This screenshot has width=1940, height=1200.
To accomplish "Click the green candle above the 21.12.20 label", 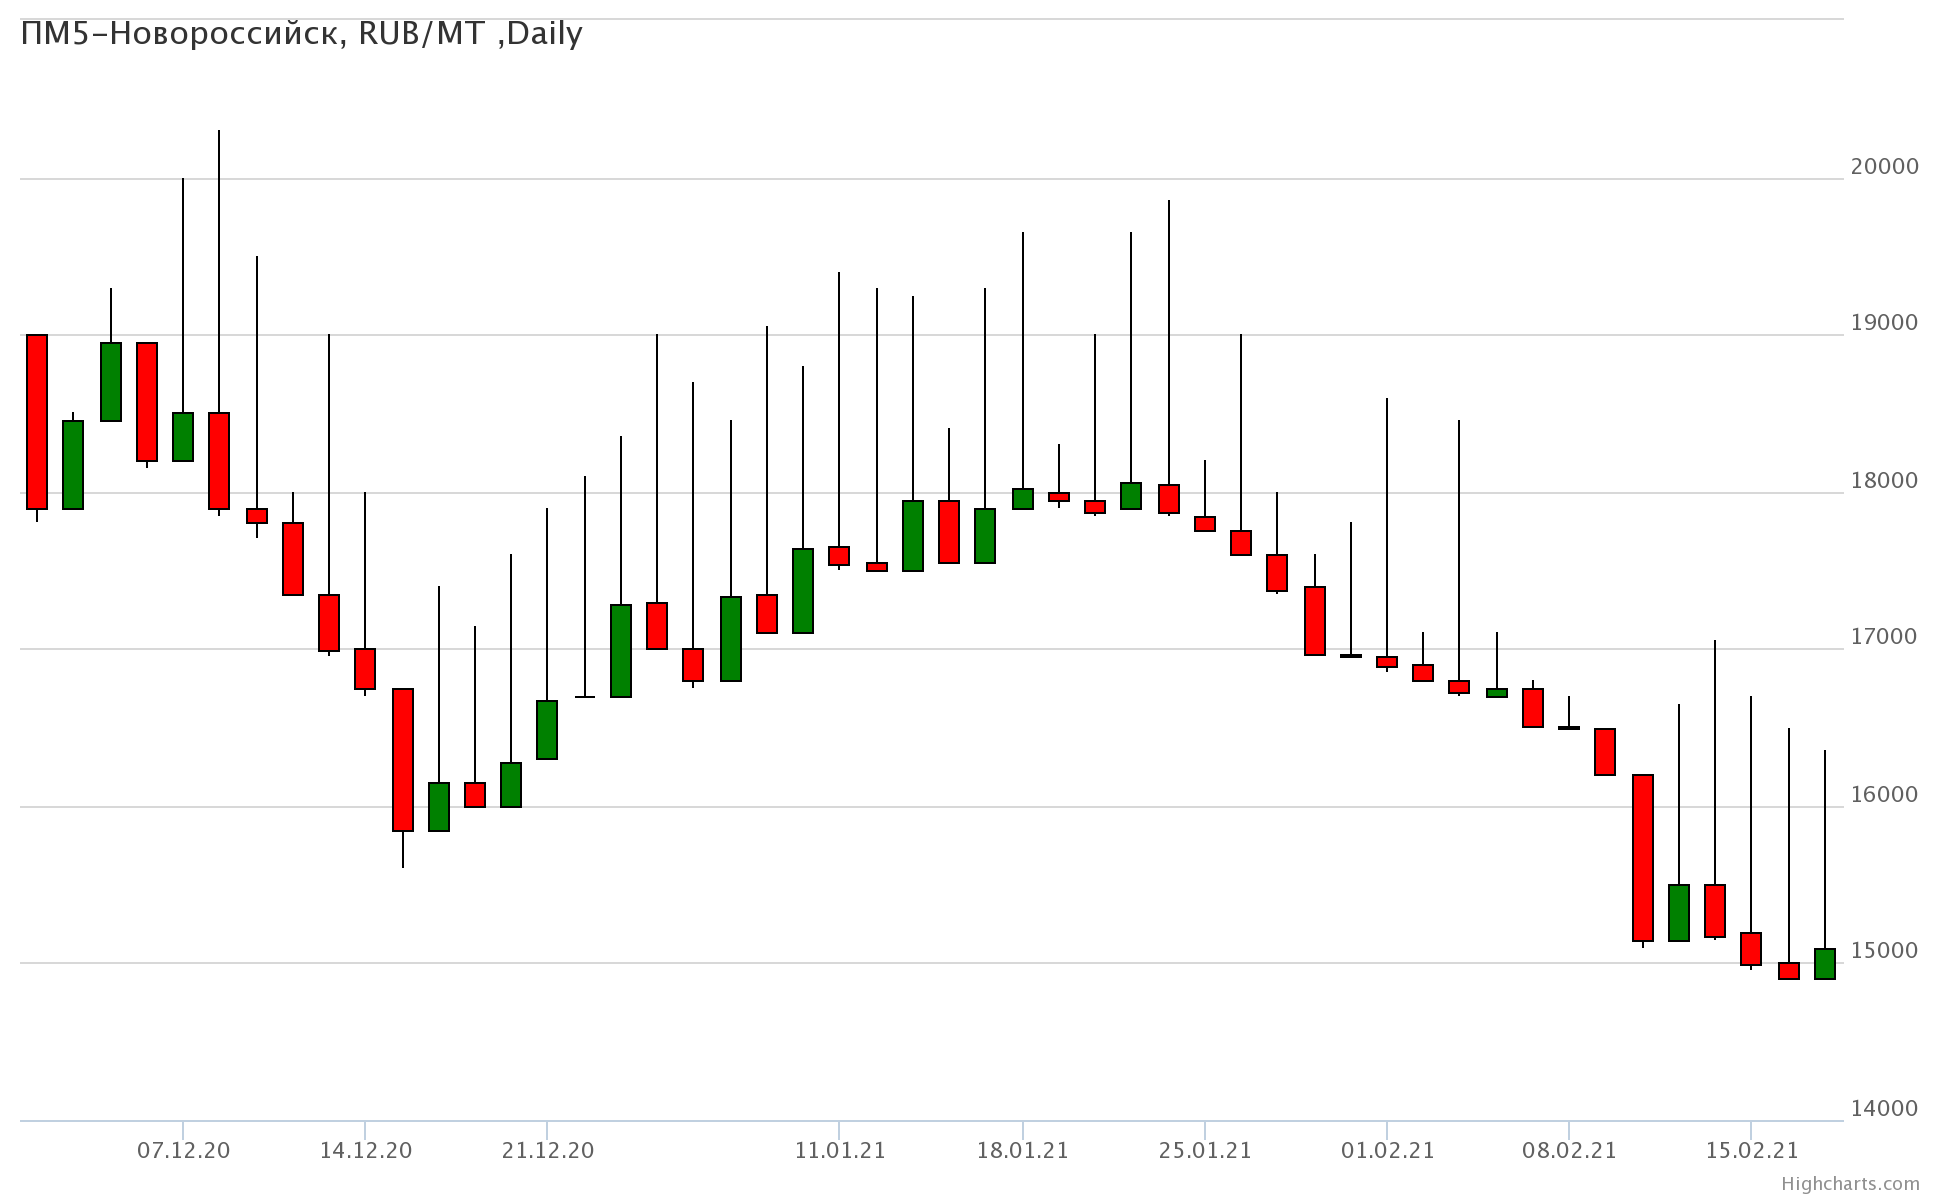I will click(547, 729).
